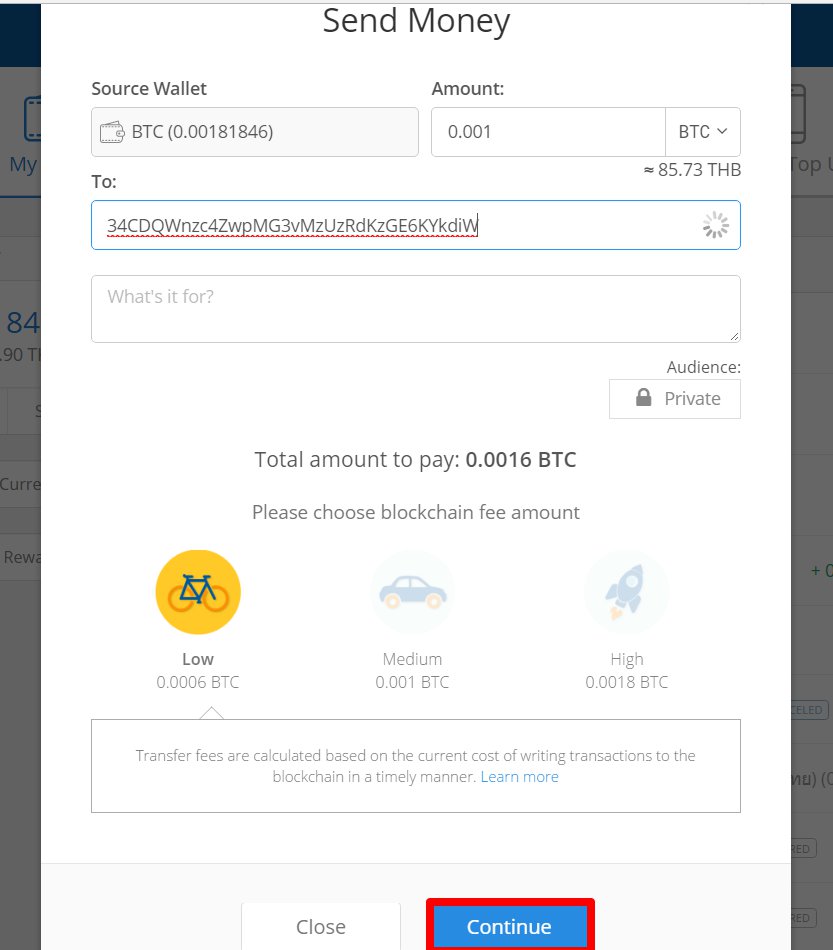Screen dimensions: 833x950
Task: Select the Medium fee car icon
Action: tap(413, 592)
